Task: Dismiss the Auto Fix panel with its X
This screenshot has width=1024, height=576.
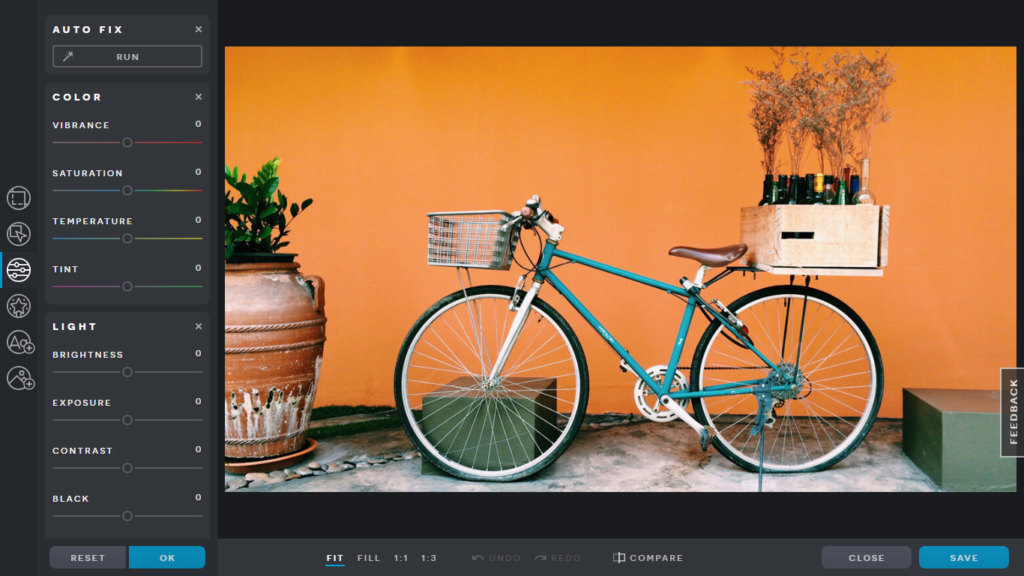Action: (x=198, y=29)
